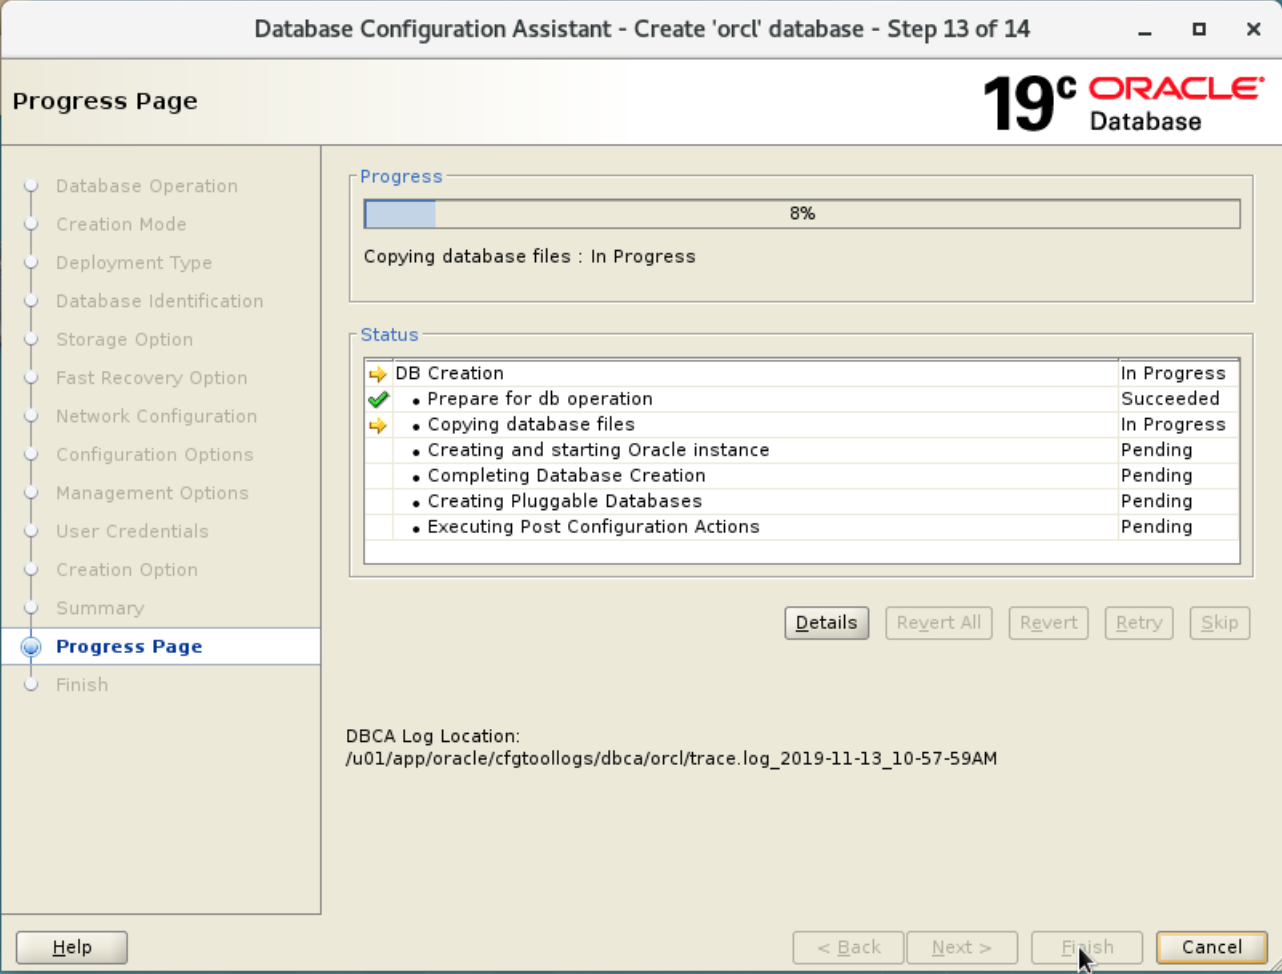This screenshot has width=1282, height=974.
Task: Click the yellow arrow beside Copying database files
Action: point(378,425)
